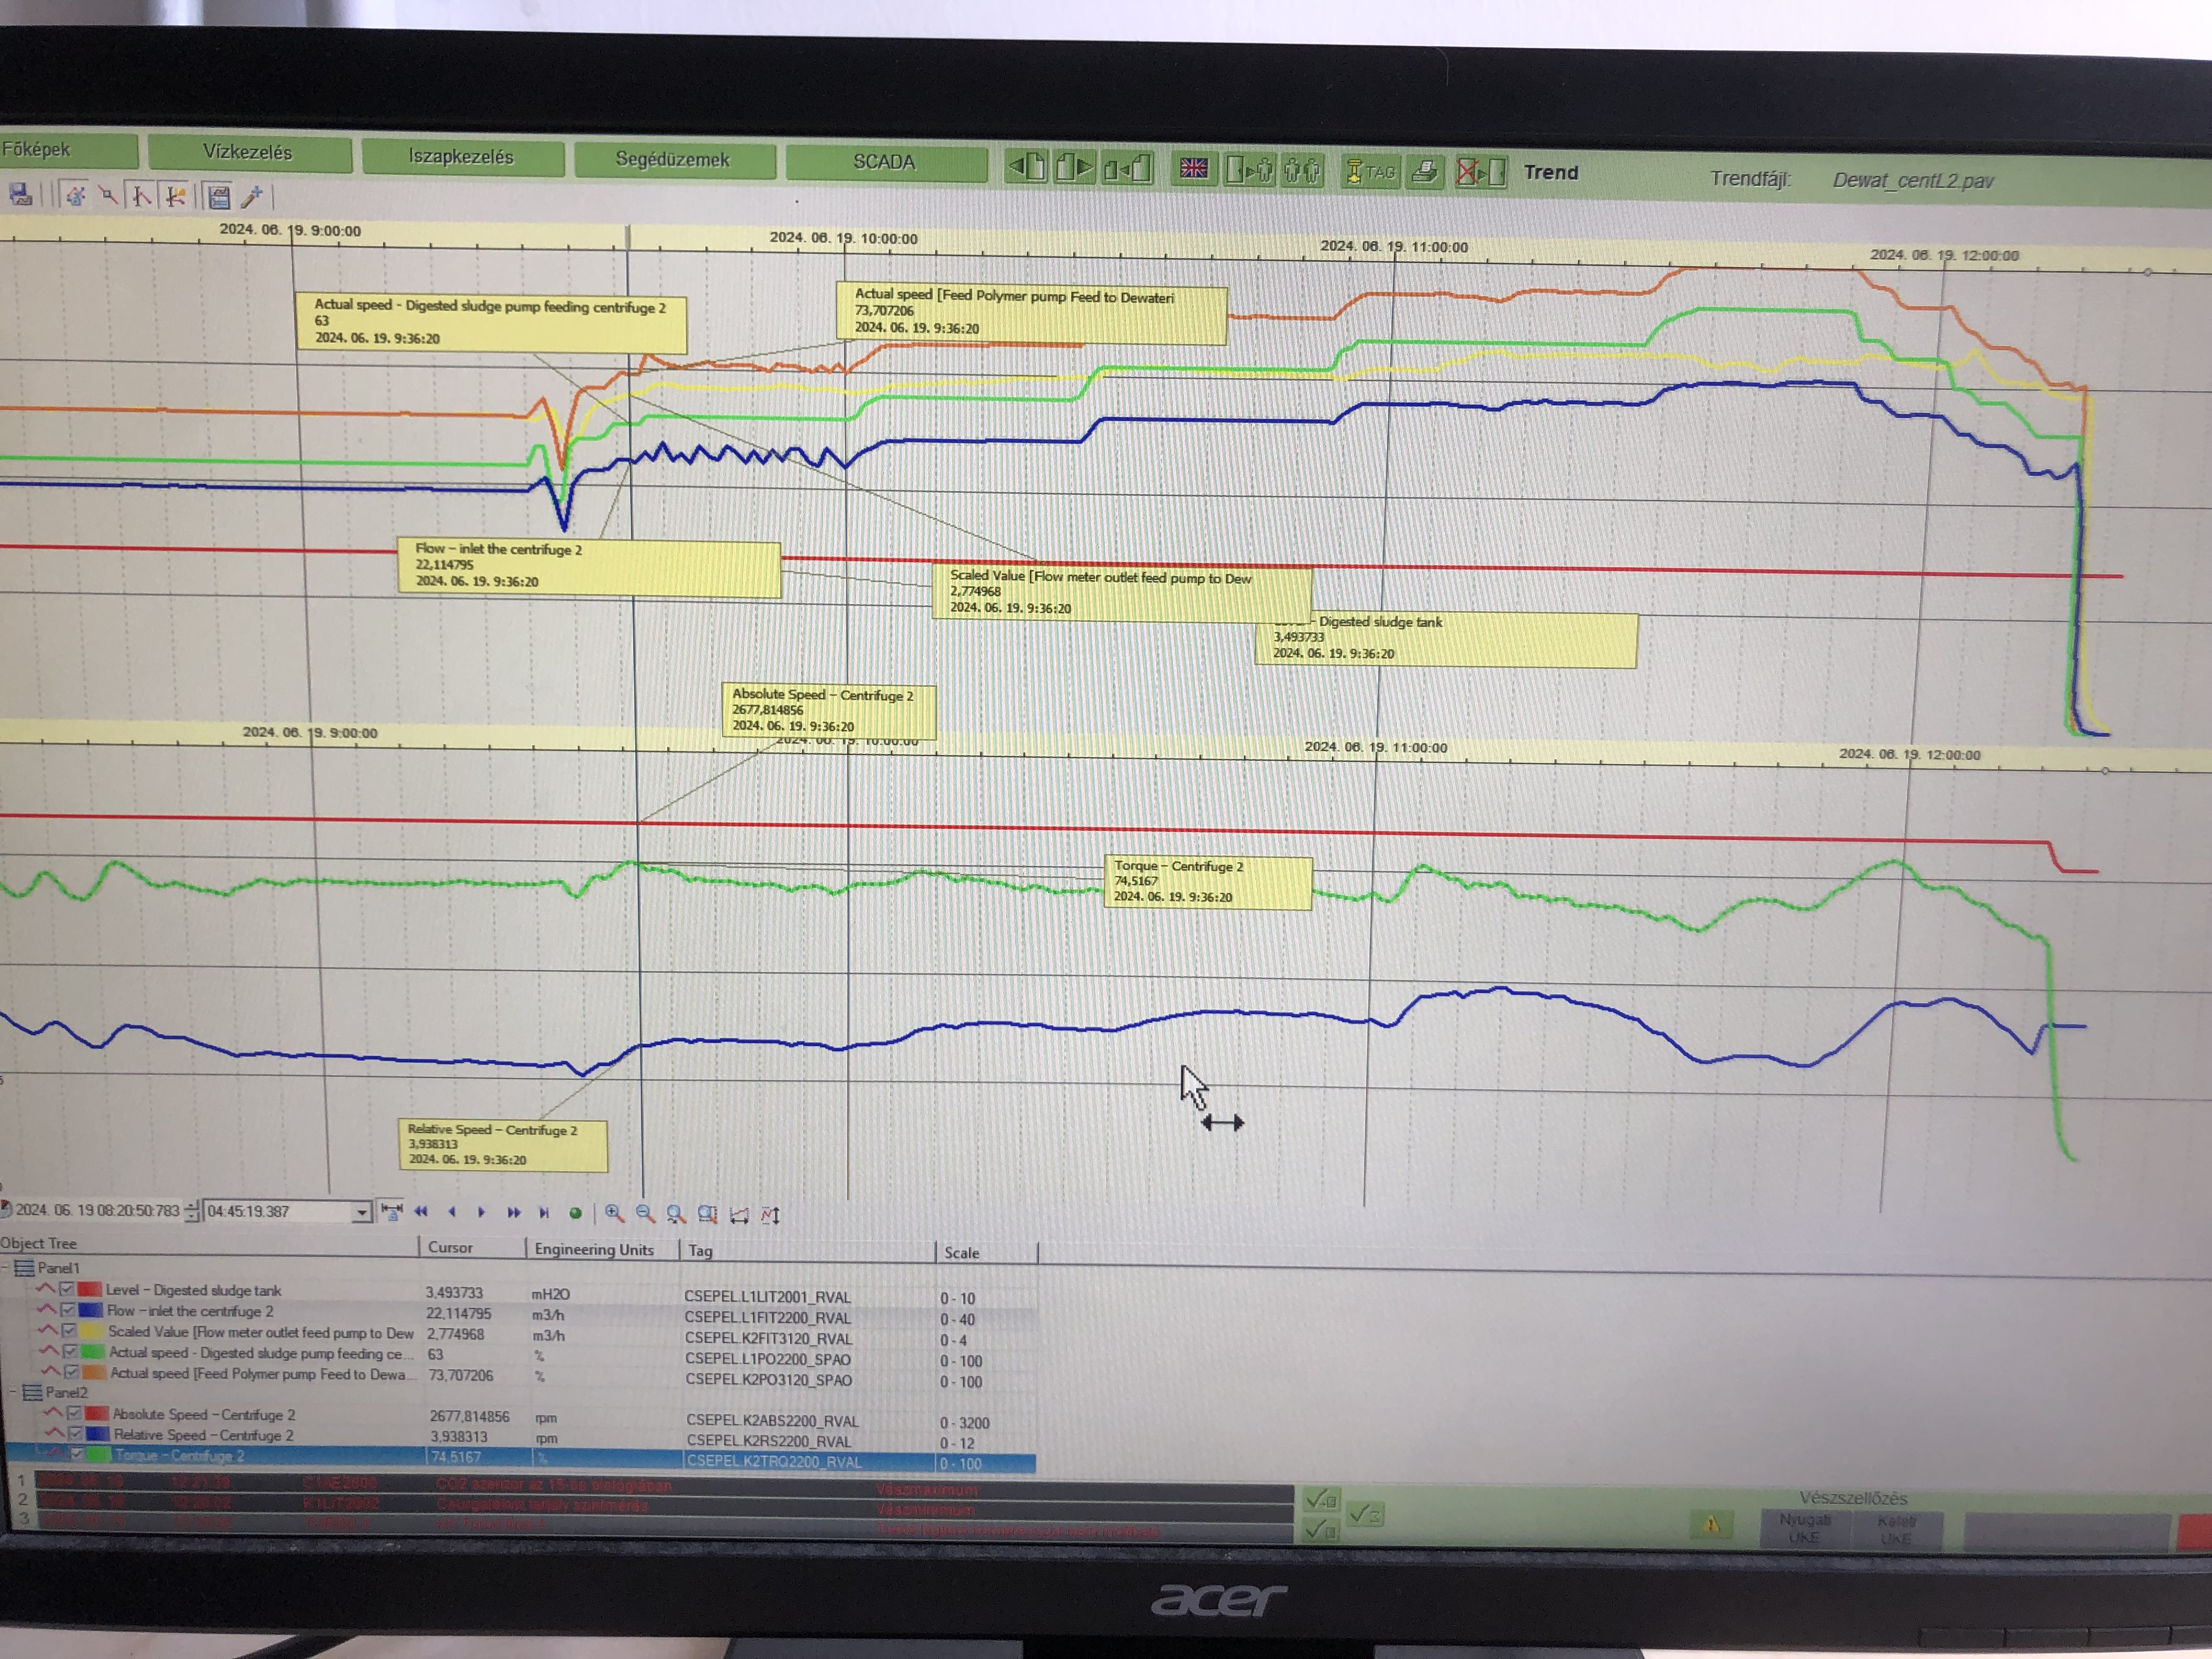Click the Absolute Speed - Centrifuge 2 data label
The height and width of the screenshot is (1659, 2212).
point(829,710)
